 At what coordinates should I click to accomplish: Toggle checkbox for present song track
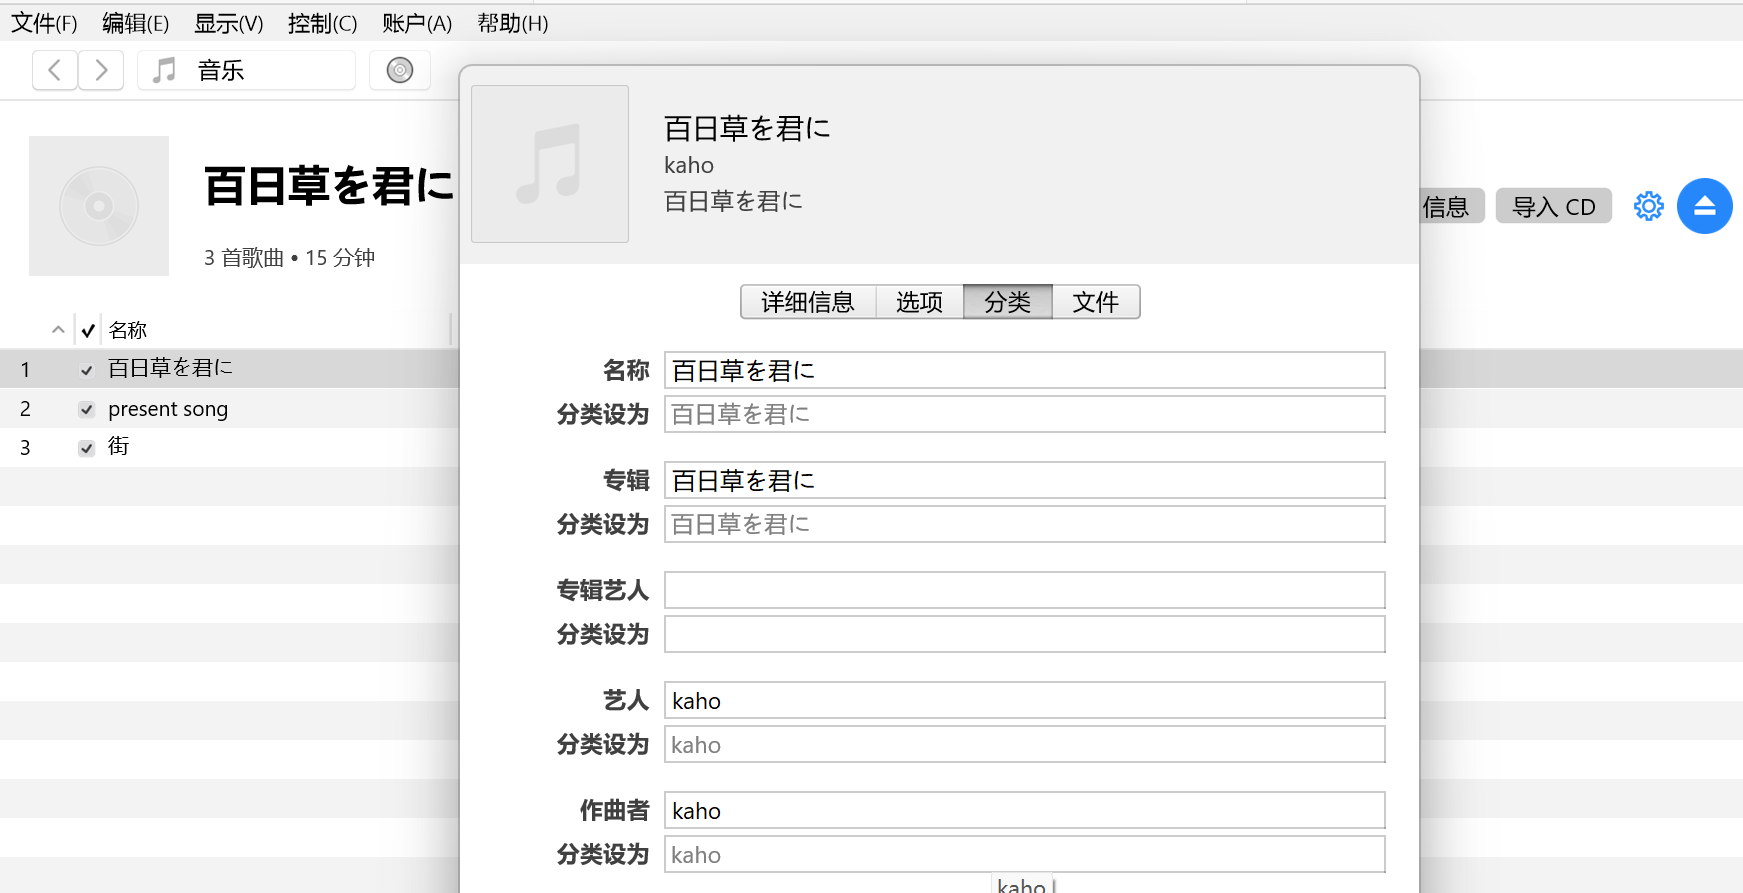(x=87, y=410)
